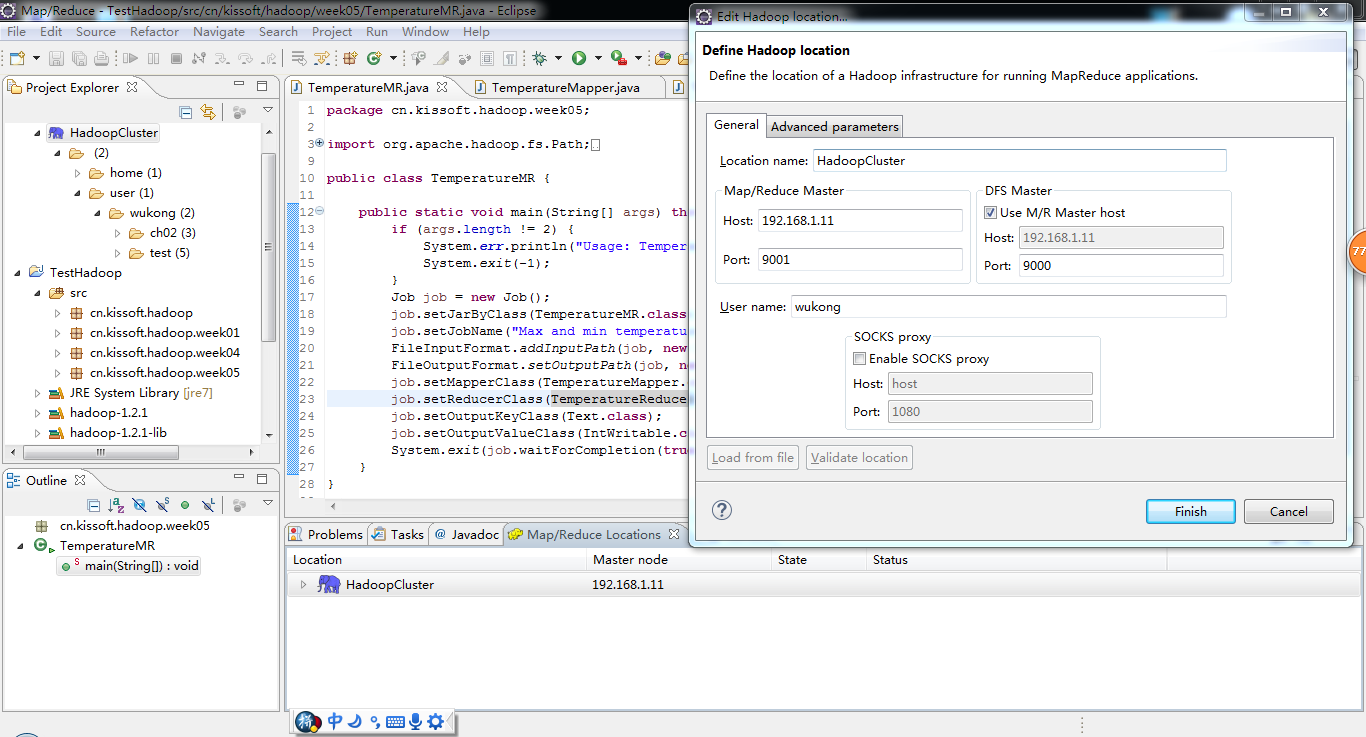Expand the JRE System Library node
The width and height of the screenshot is (1366, 737).
click(x=38, y=393)
